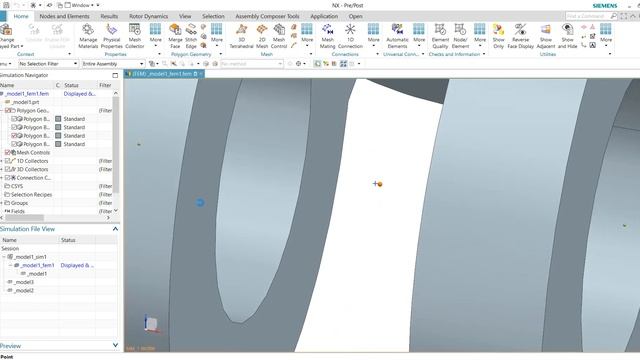This screenshot has width=640, height=360.
Task: Open Node/Element information tool
Action: (460, 36)
